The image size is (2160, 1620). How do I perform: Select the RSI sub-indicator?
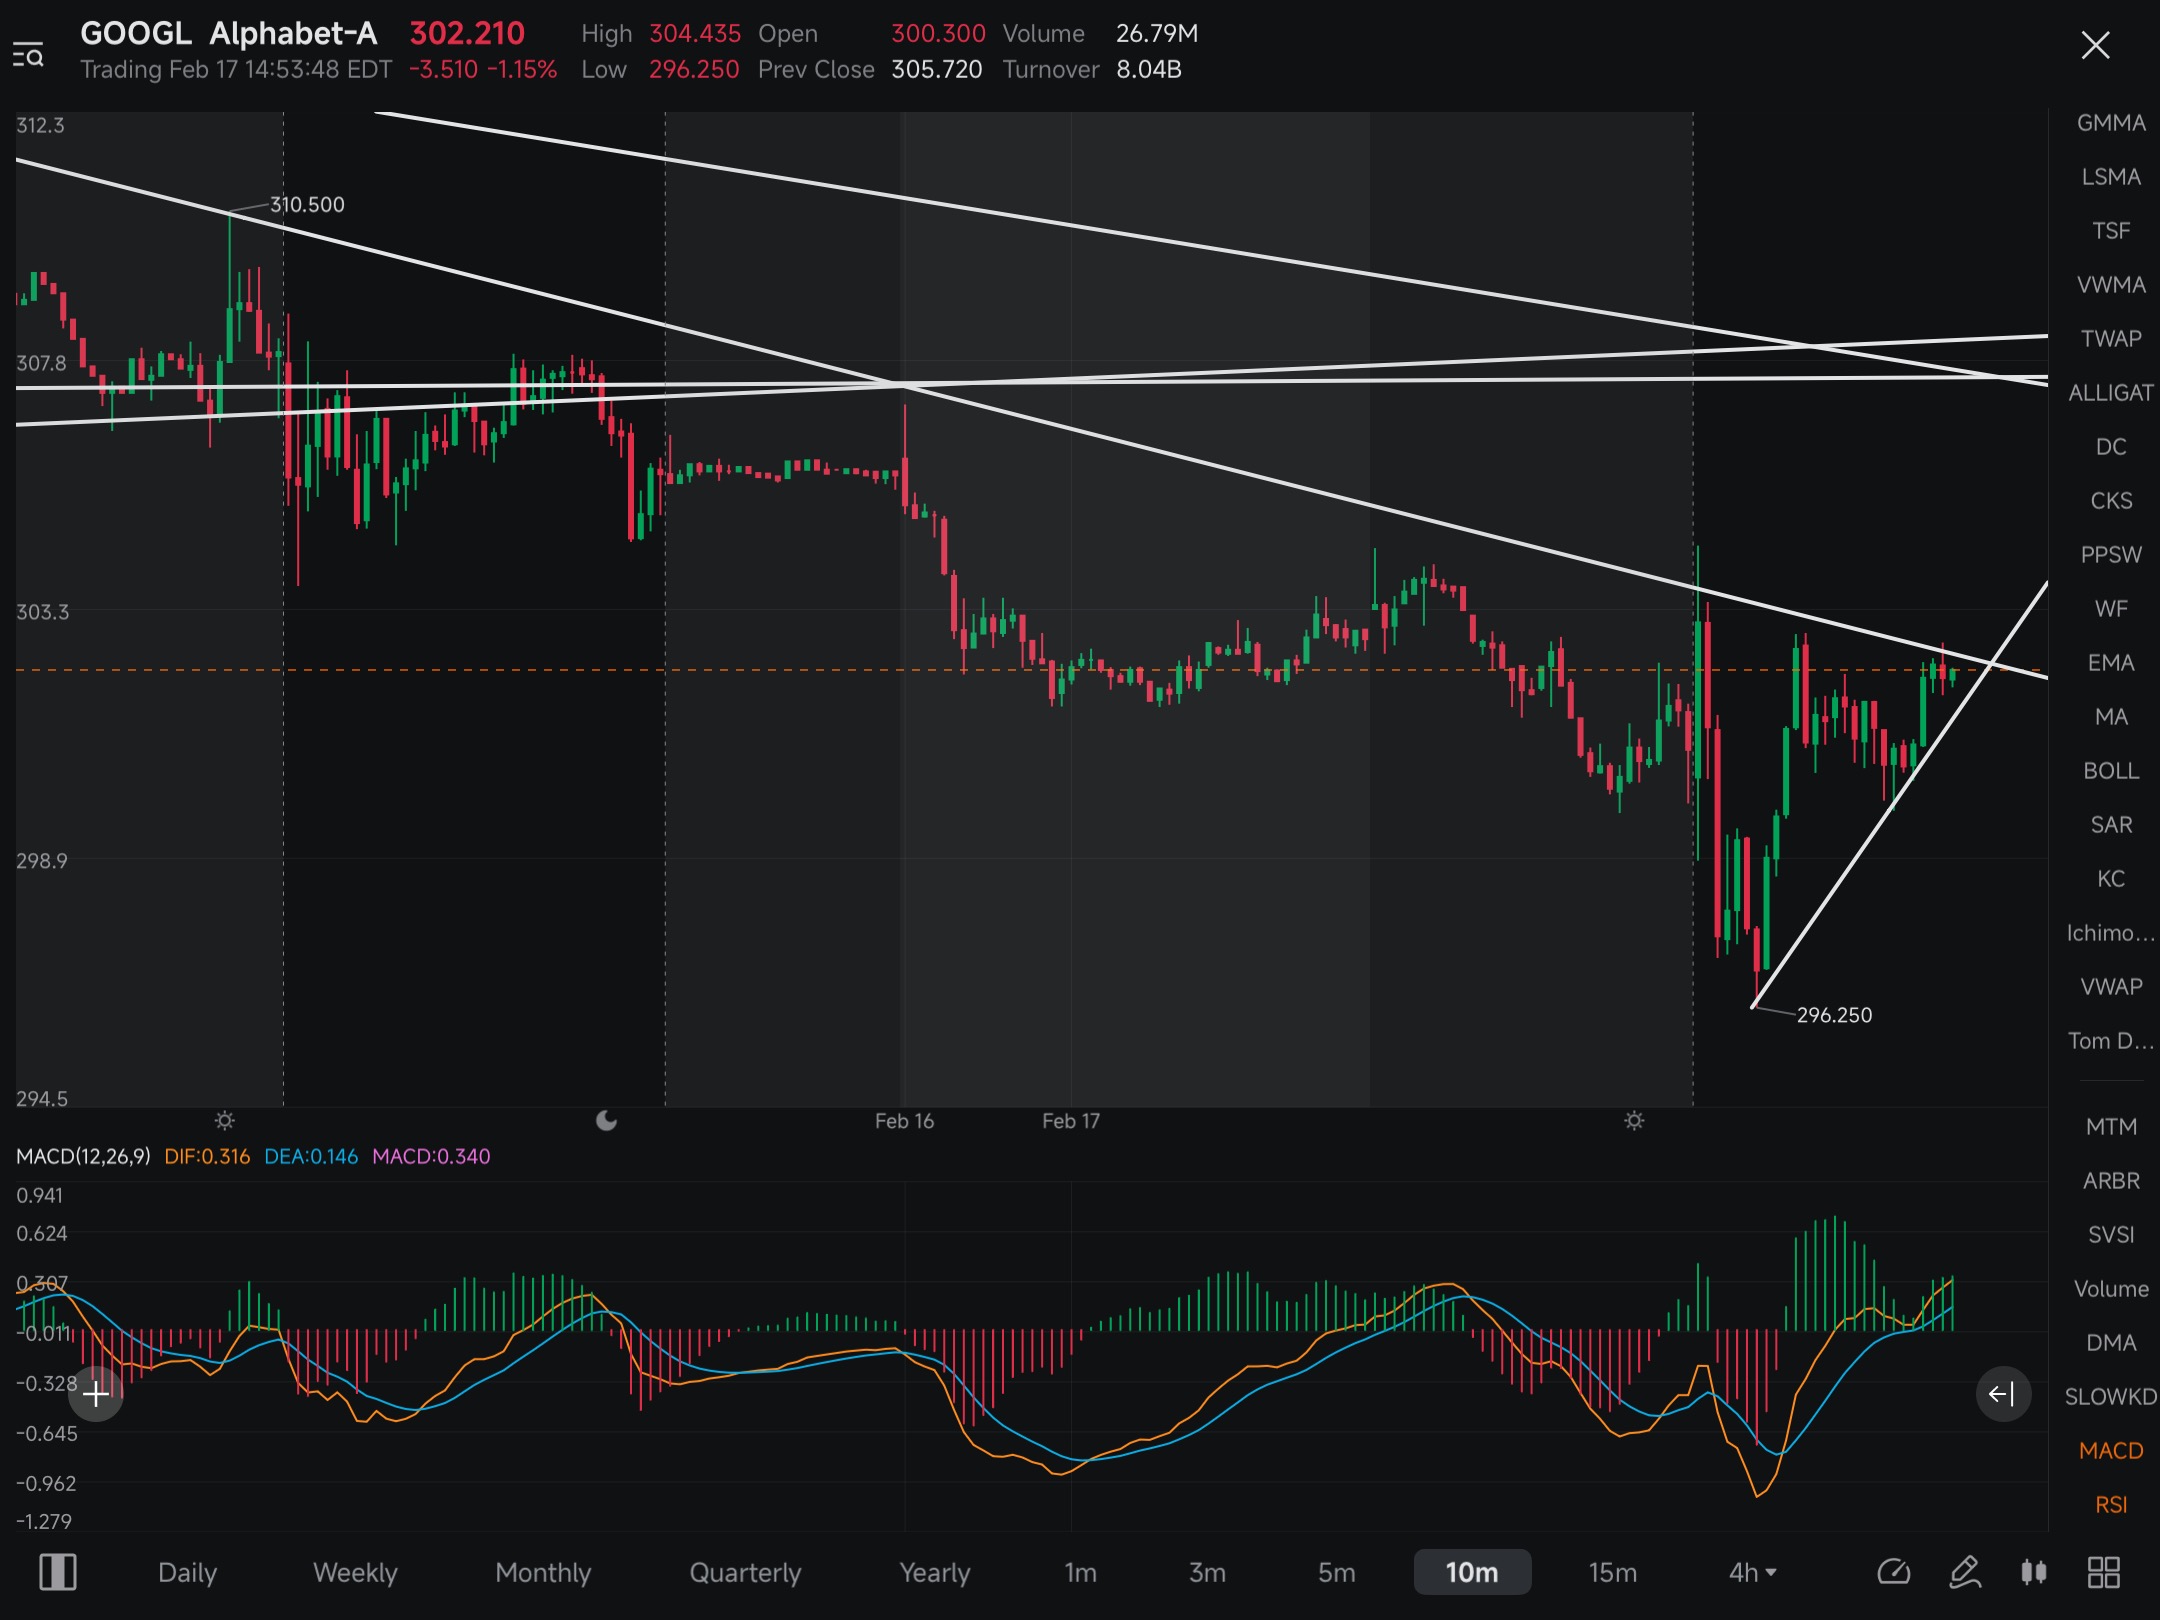click(2111, 1505)
